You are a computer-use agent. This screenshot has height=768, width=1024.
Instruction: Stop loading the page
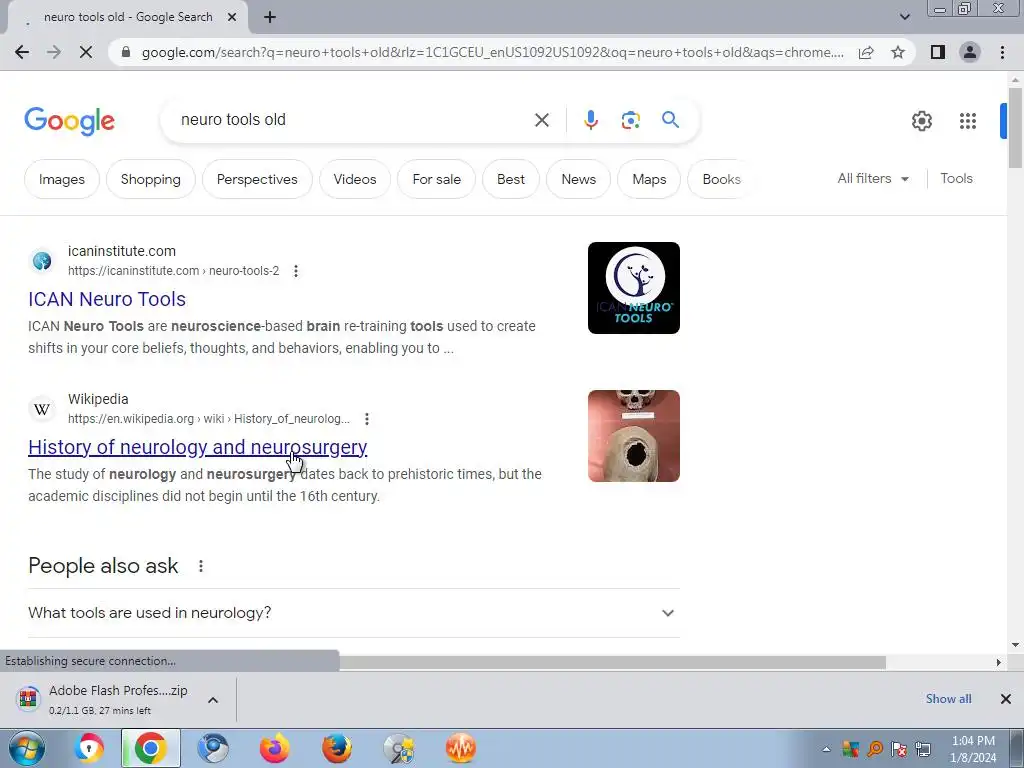[86, 52]
